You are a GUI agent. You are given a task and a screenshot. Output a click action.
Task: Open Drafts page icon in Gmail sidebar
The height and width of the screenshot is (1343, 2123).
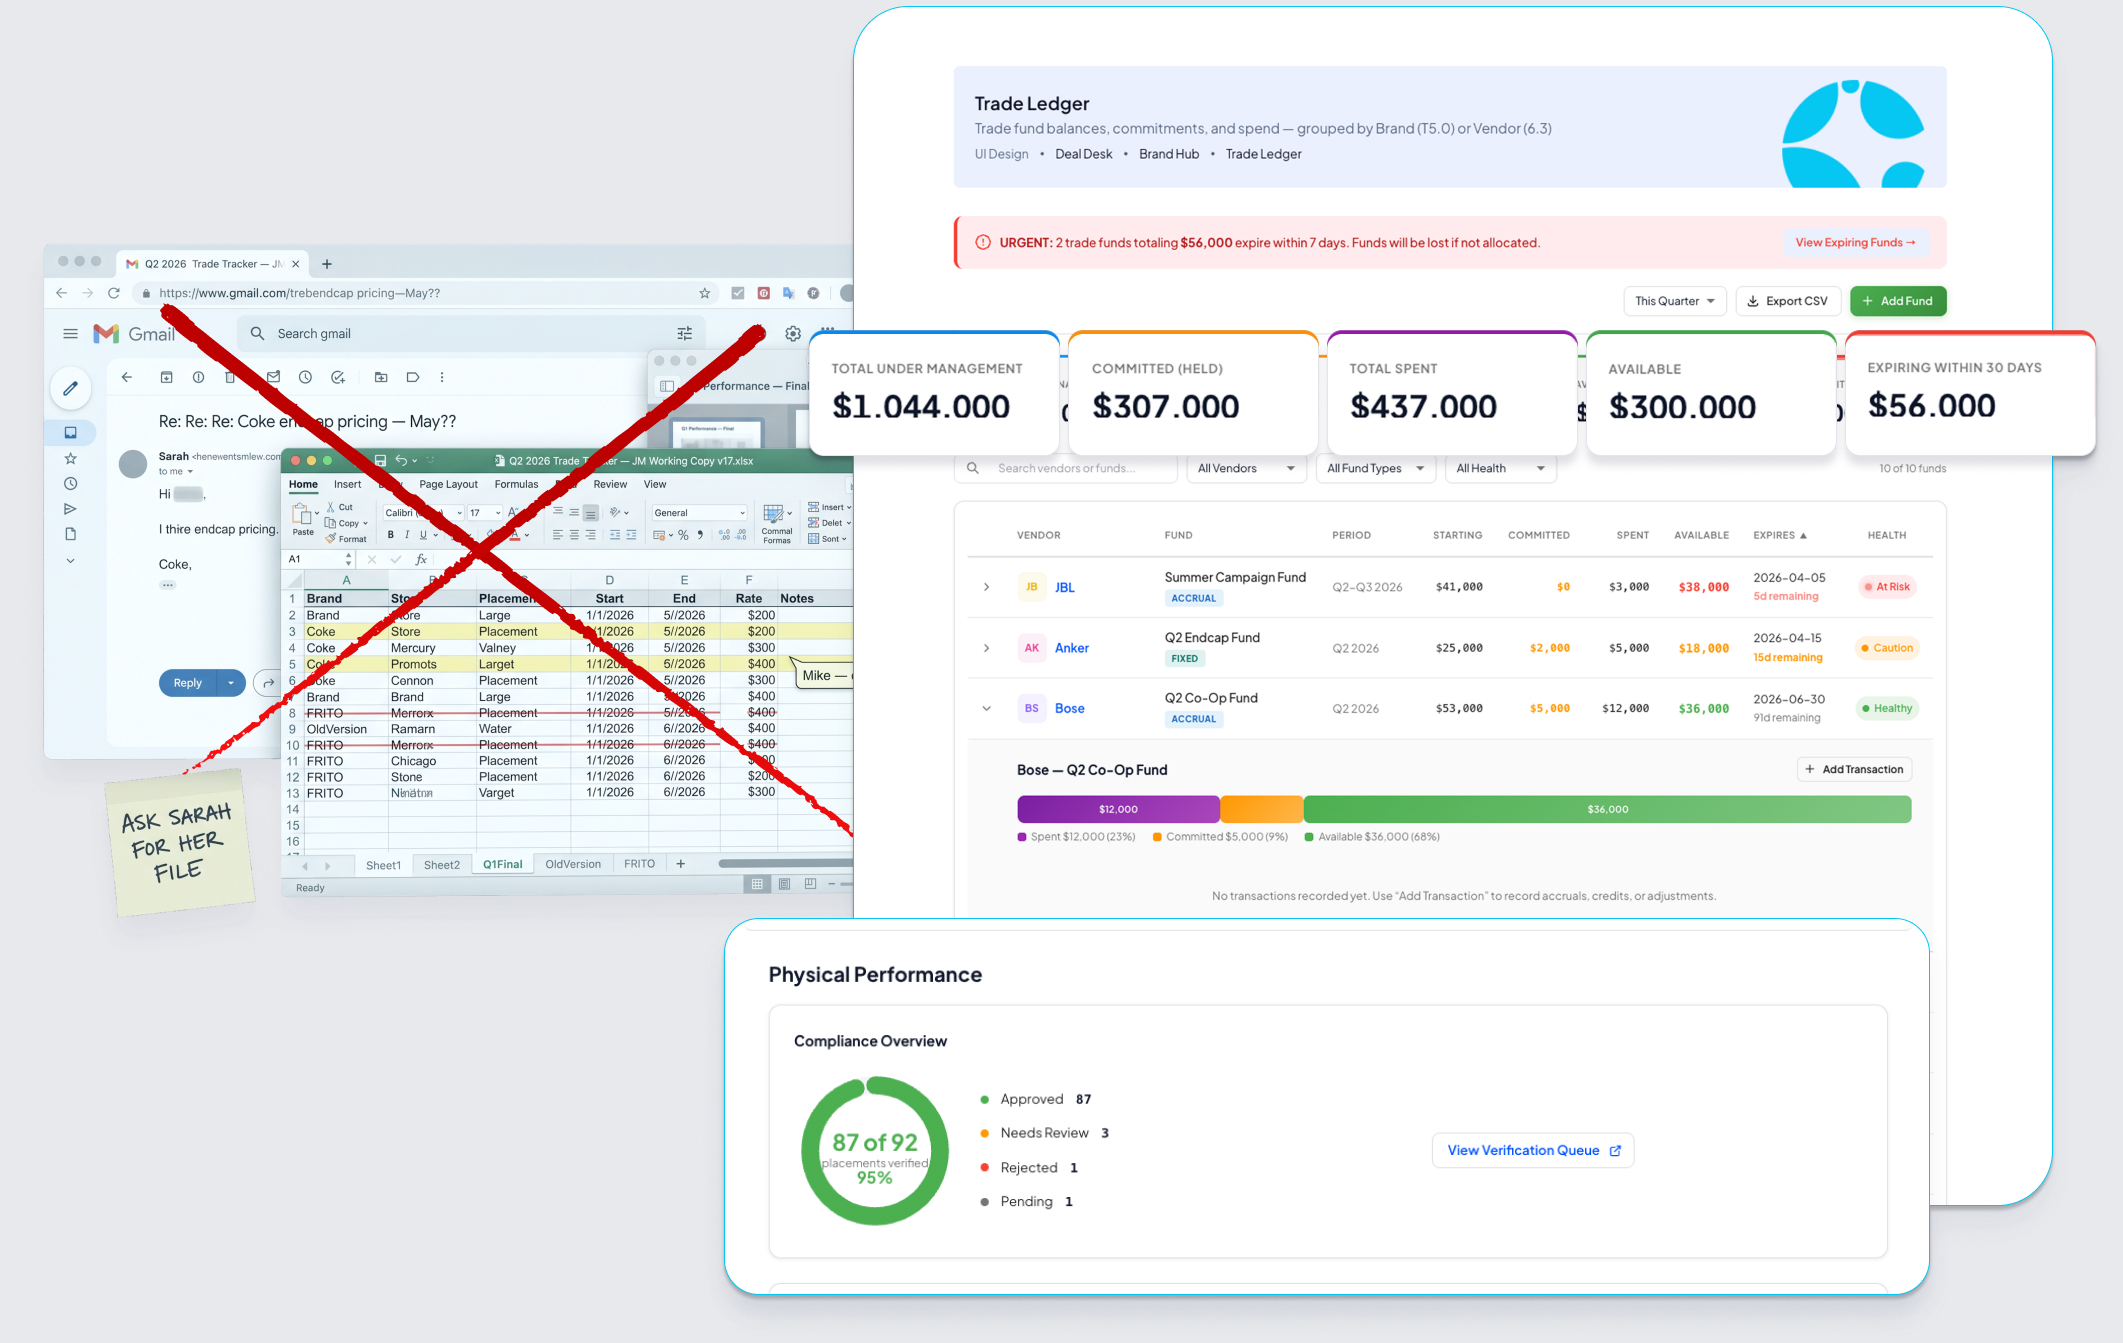pos(70,534)
